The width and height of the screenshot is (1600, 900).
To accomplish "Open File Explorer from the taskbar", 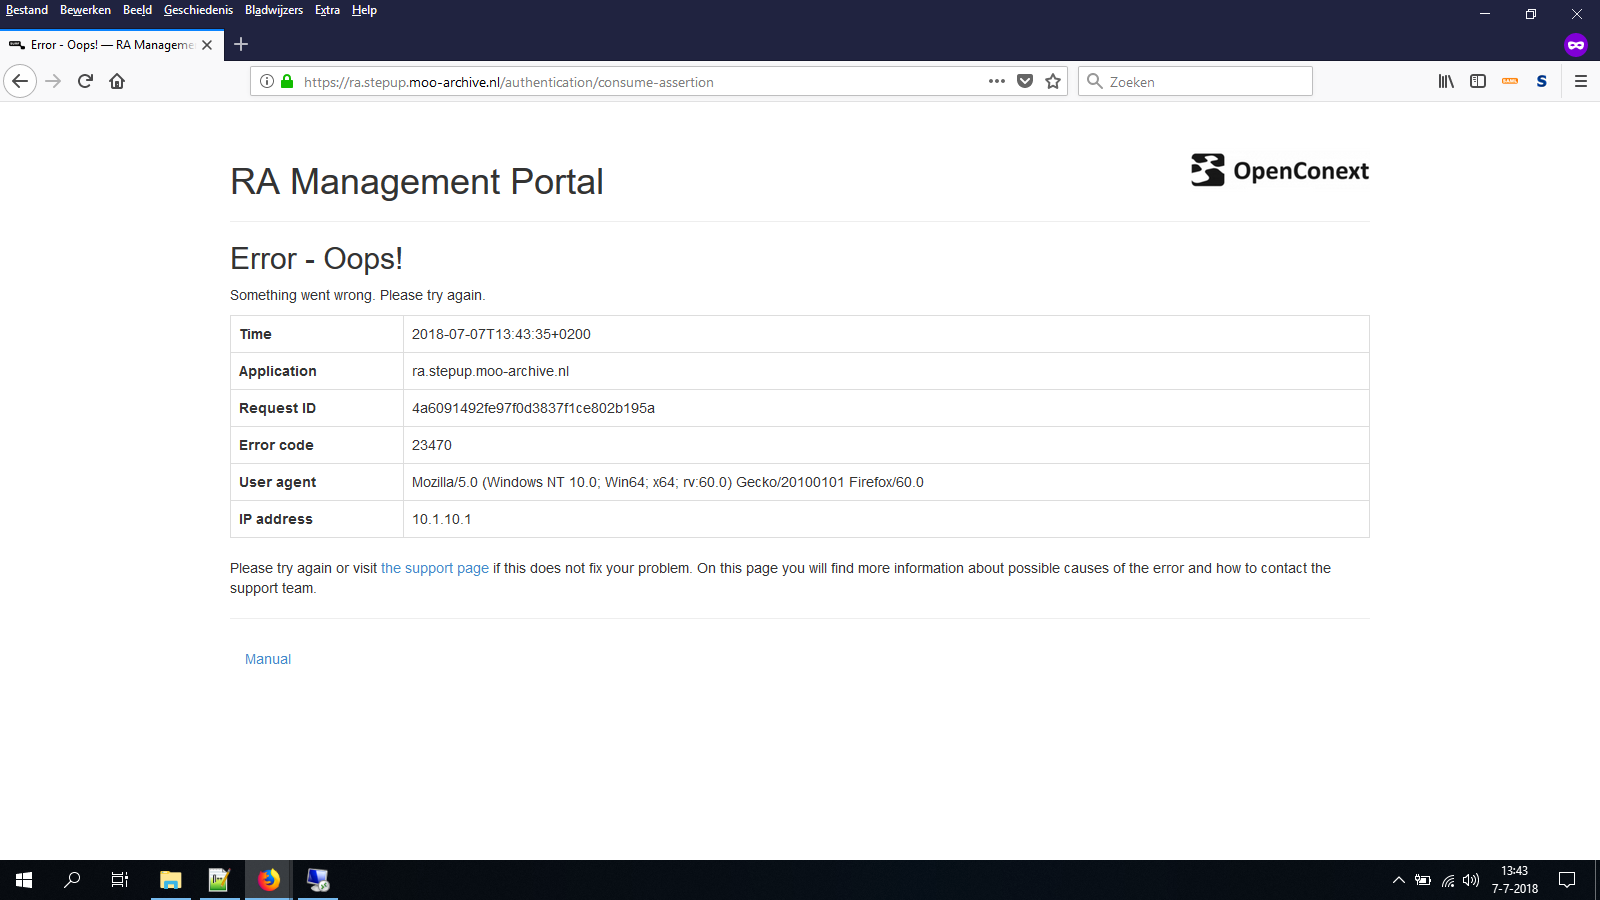I will [x=170, y=880].
